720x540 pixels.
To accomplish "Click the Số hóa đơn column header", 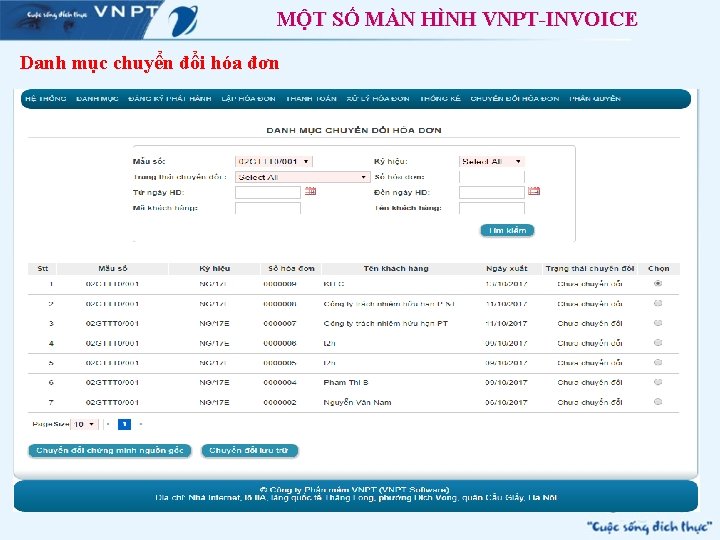I will [291, 269].
